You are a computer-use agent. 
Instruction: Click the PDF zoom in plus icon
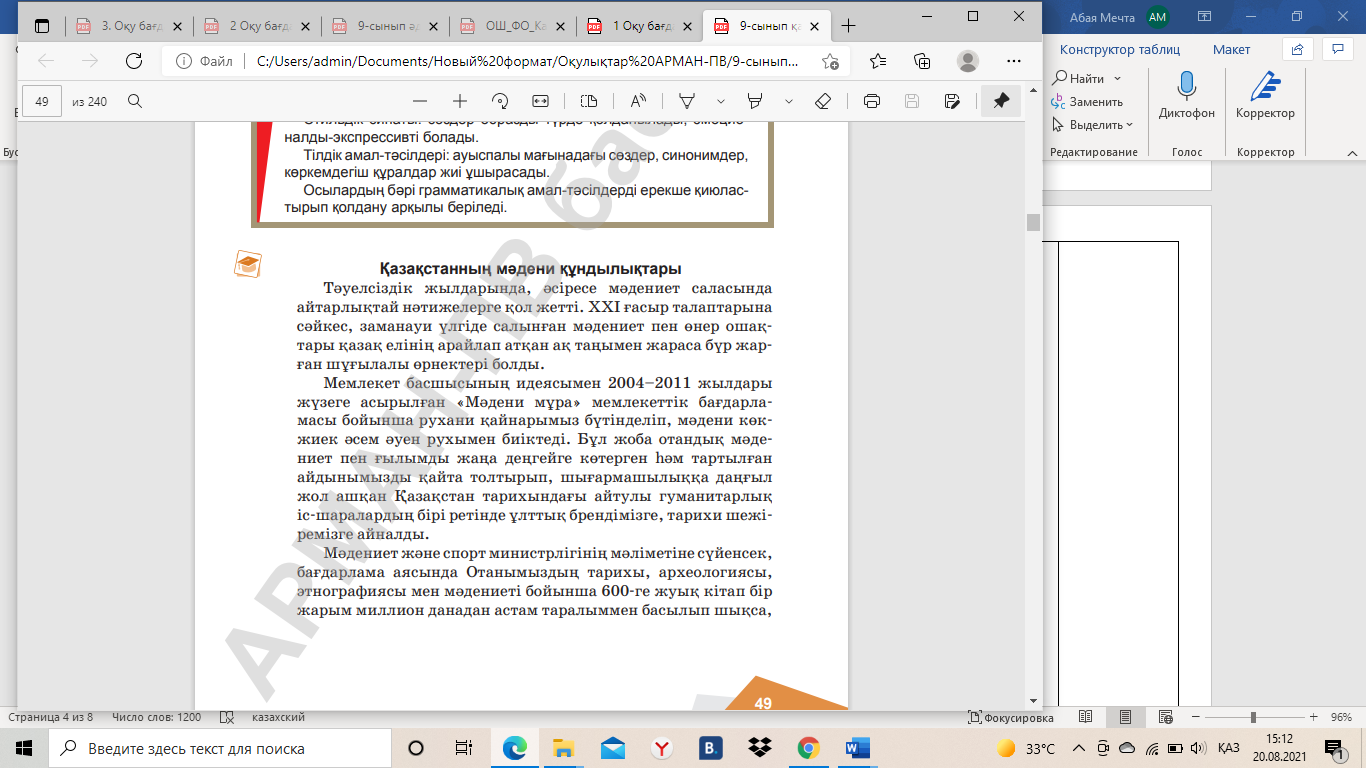click(x=460, y=101)
